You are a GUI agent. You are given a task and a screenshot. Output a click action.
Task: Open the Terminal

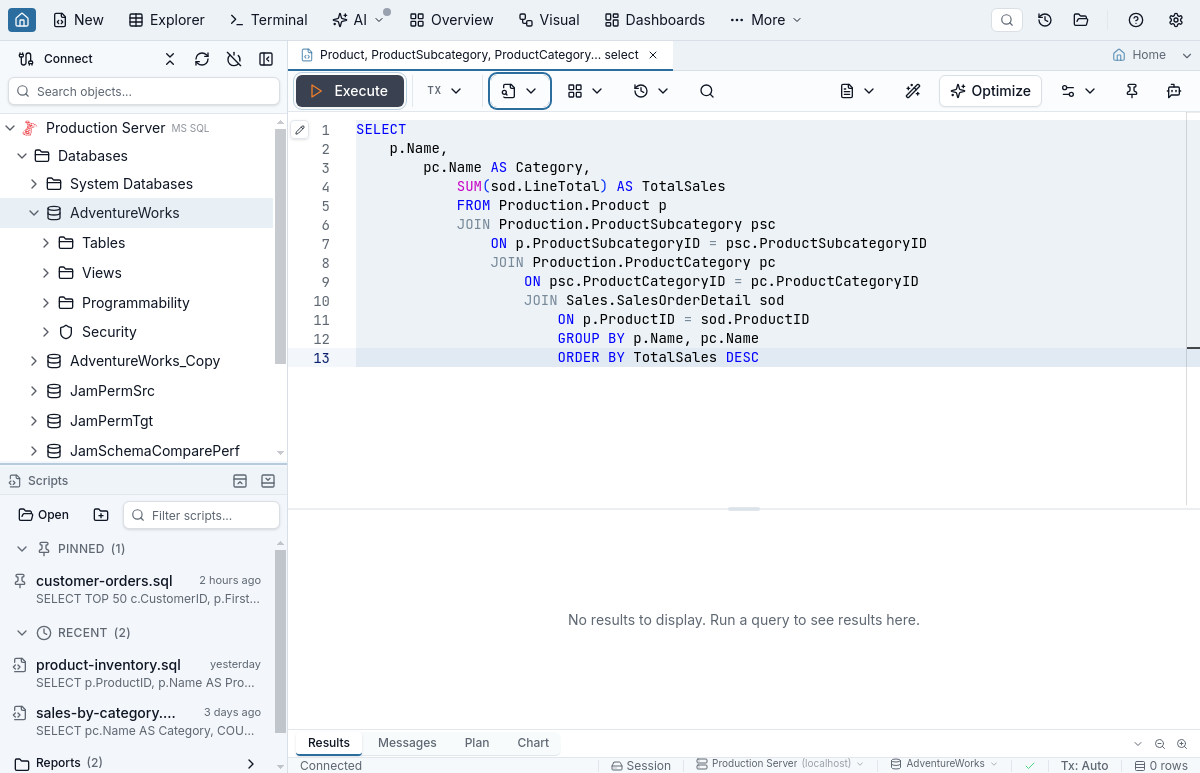tap(268, 20)
